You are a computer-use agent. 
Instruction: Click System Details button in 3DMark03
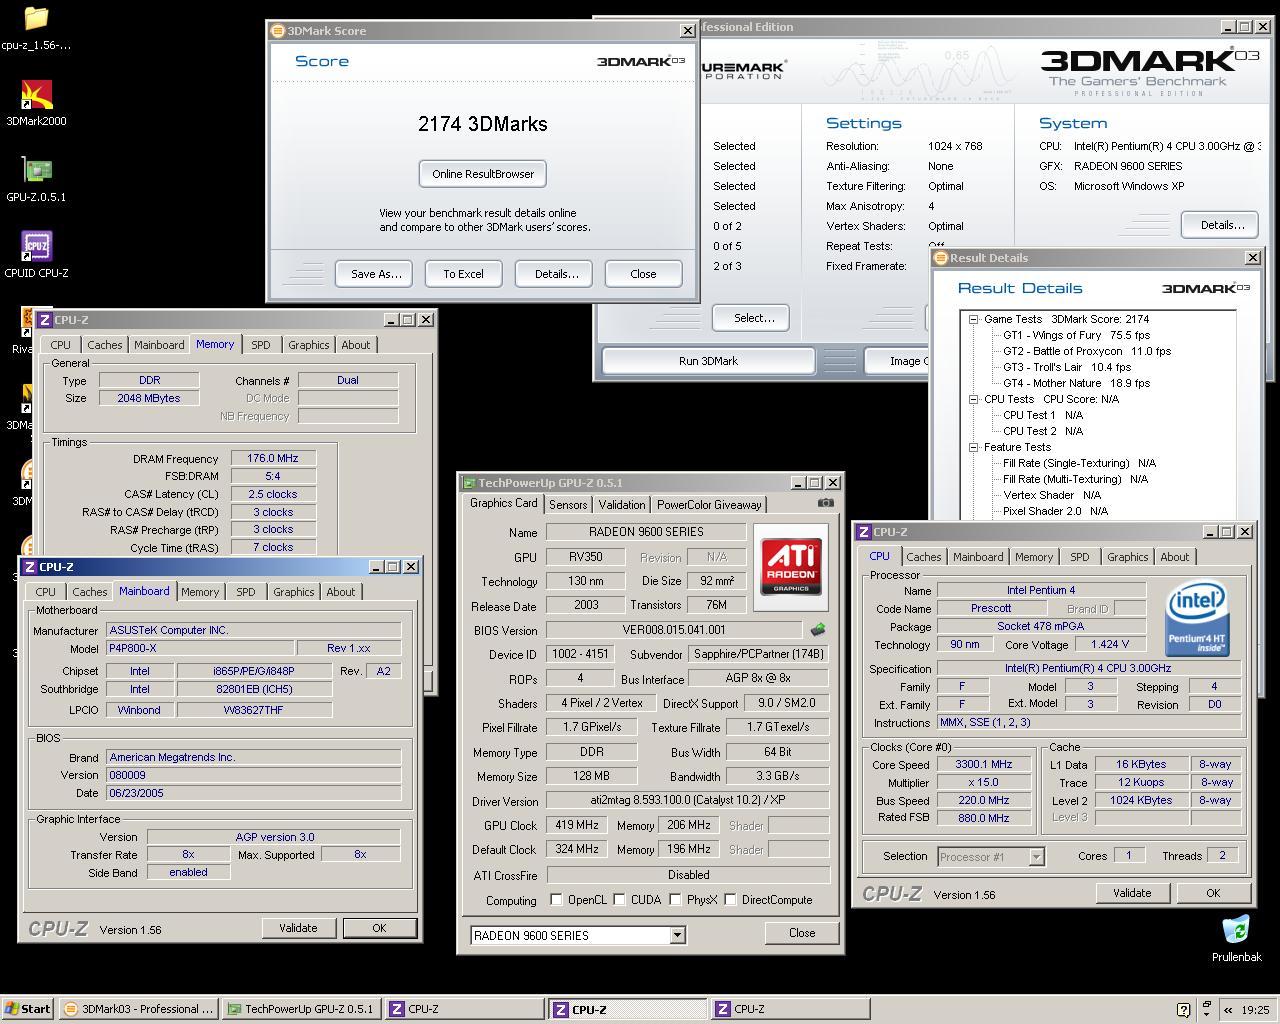(1221, 225)
